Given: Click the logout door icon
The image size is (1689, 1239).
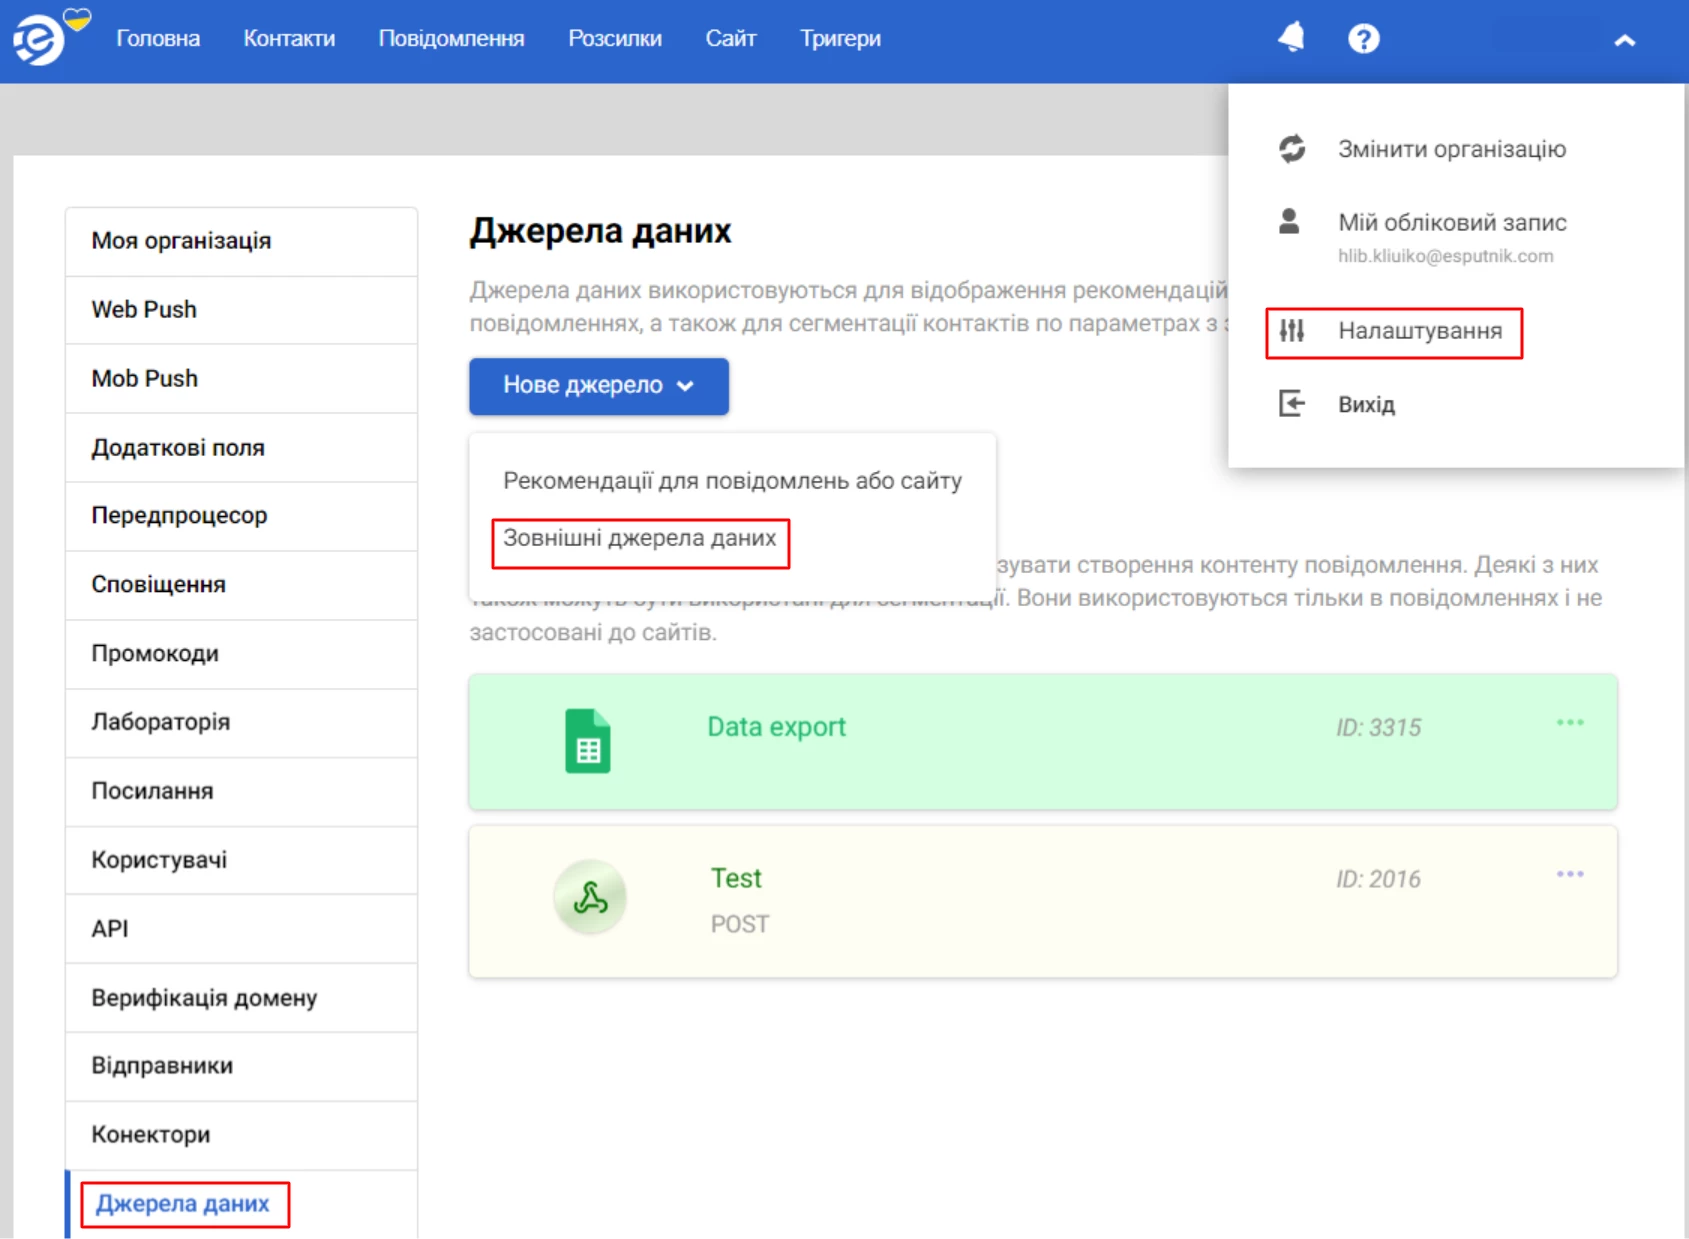Looking at the screenshot, I should (1291, 403).
